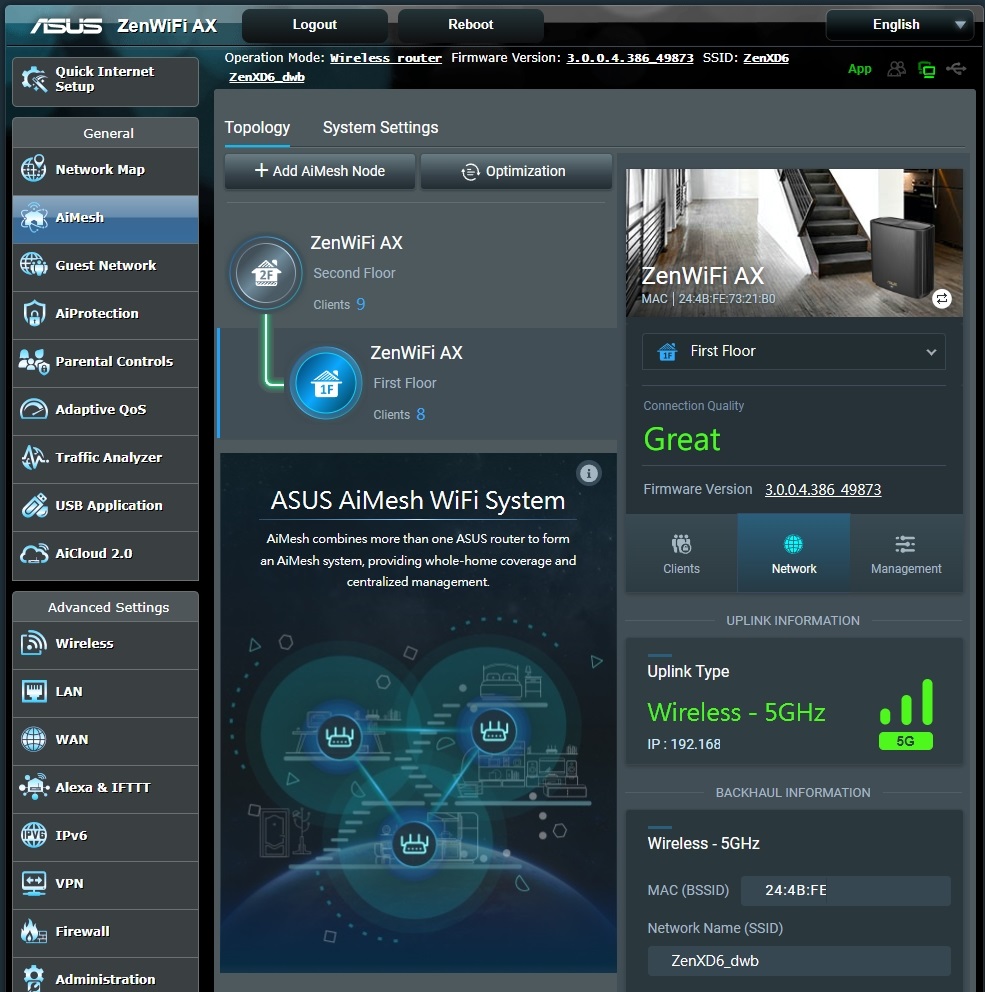The height and width of the screenshot is (992, 985).
Task: Select ZenWiFi AX First Floor node row
Action: click(x=418, y=383)
